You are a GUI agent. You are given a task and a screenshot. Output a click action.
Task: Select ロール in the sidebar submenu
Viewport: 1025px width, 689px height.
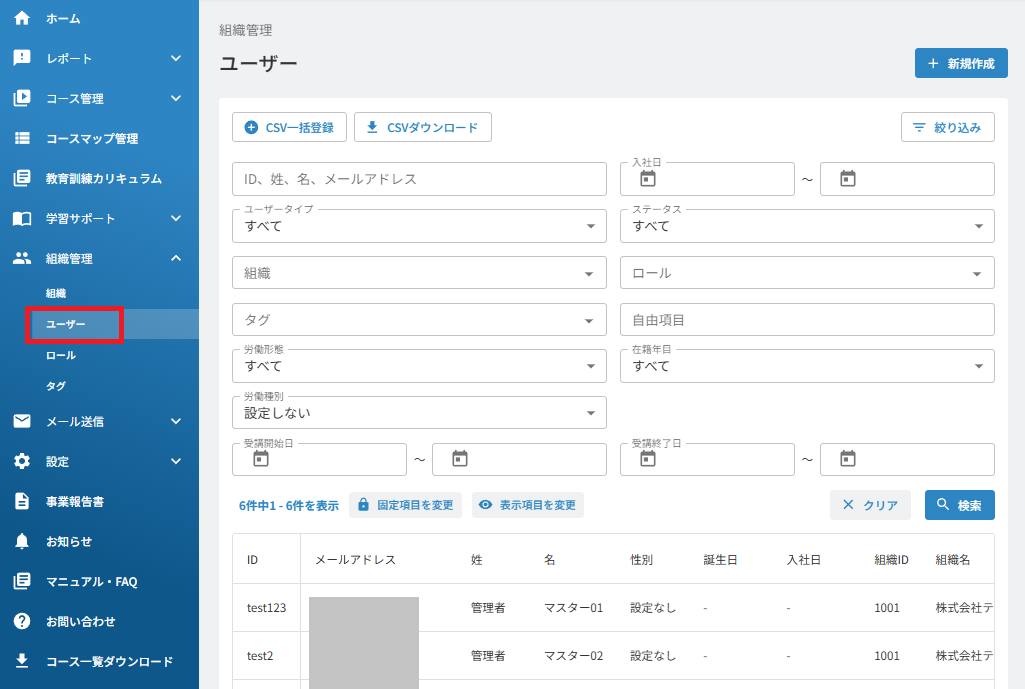point(61,355)
